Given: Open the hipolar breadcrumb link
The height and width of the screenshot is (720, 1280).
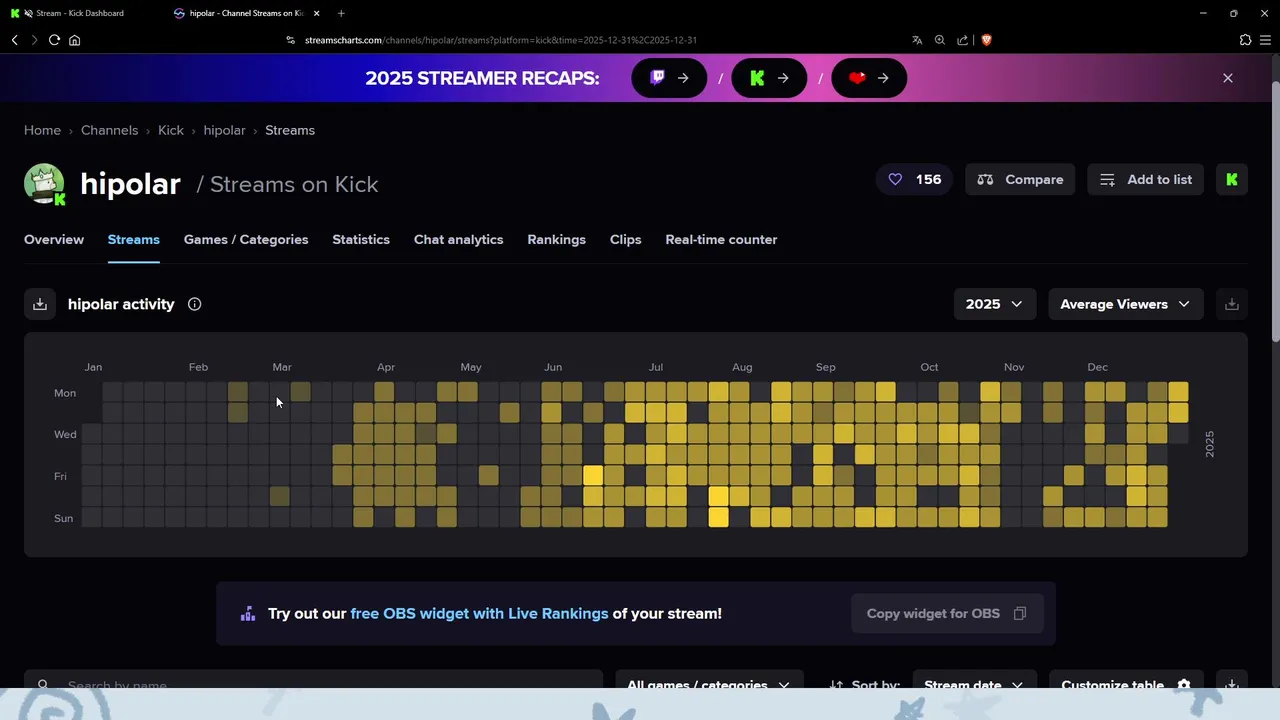Looking at the screenshot, I should click(x=224, y=130).
